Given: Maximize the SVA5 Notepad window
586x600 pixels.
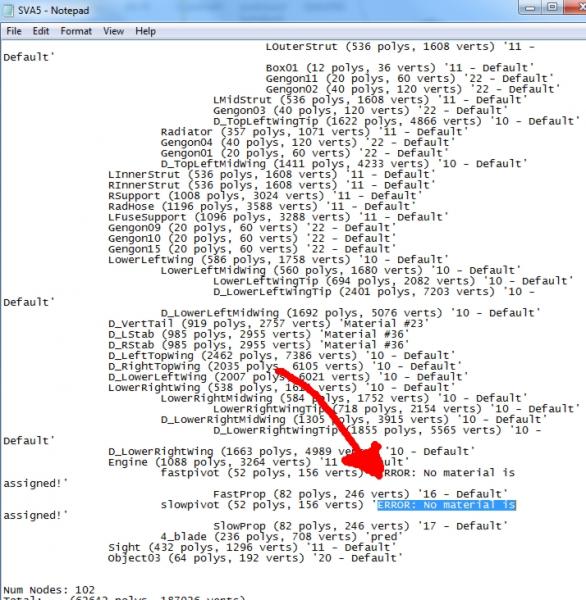Looking at the screenshot, I should pos(552,7).
